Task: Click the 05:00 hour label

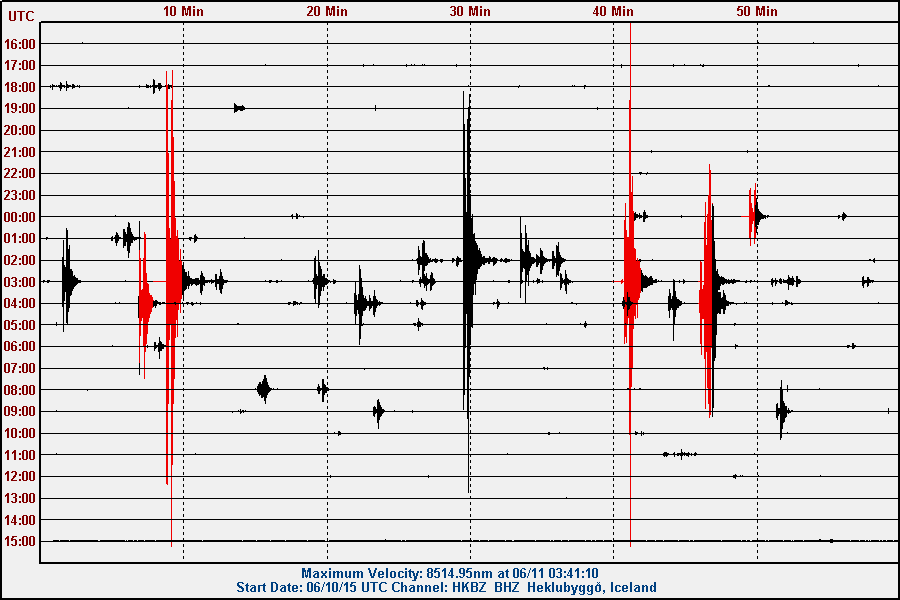Action: click(x=20, y=325)
